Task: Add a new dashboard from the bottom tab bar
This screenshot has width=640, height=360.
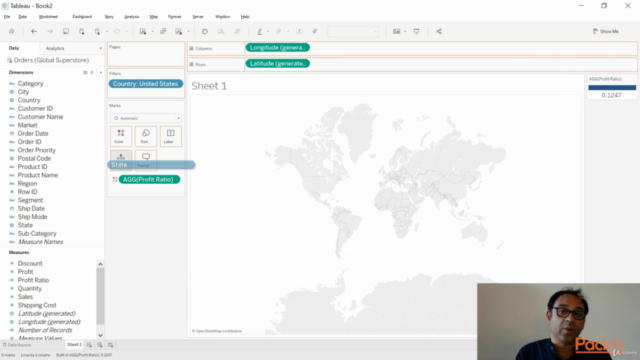Action: (x=100, y=345)
